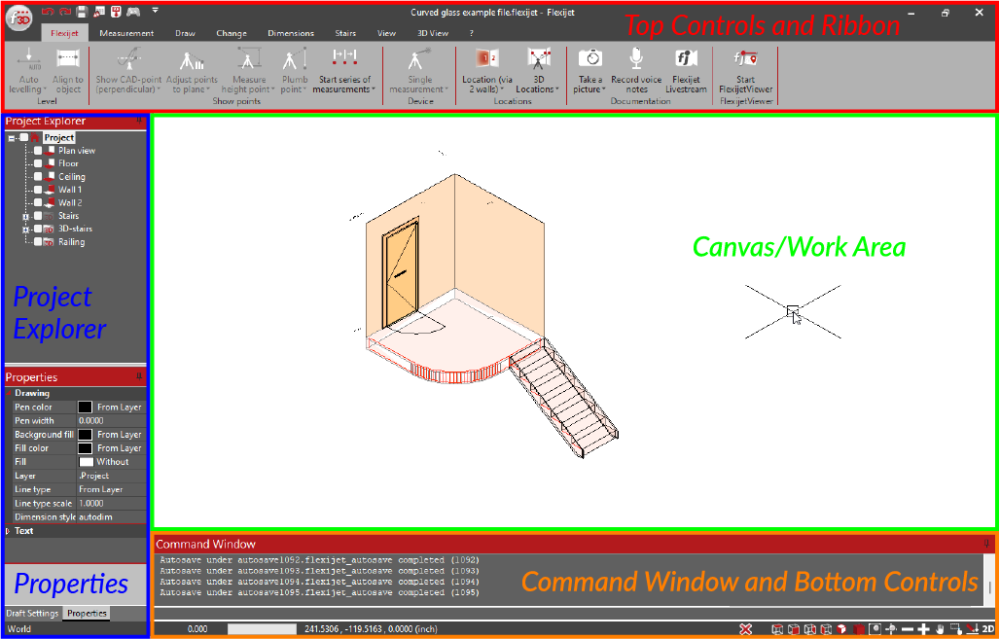
Task: Switch to the Change ribbon tab
Action: tap(232, 33)
